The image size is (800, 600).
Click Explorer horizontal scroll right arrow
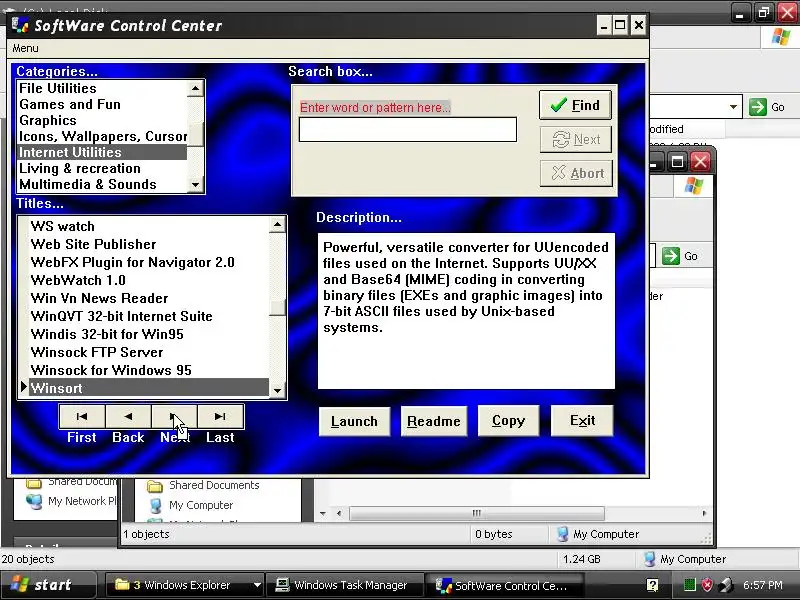coord(705,513)
